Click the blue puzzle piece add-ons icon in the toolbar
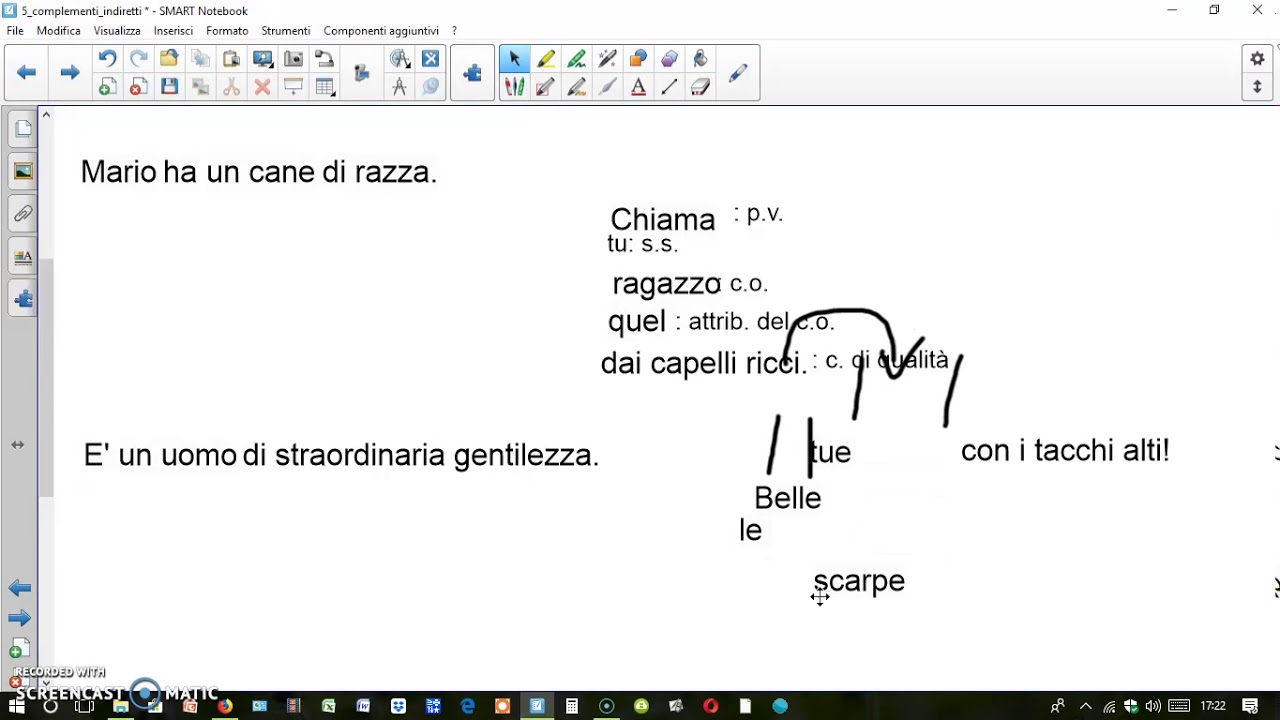The width and height of the screenshot is (1280, 720). (472, 72)
